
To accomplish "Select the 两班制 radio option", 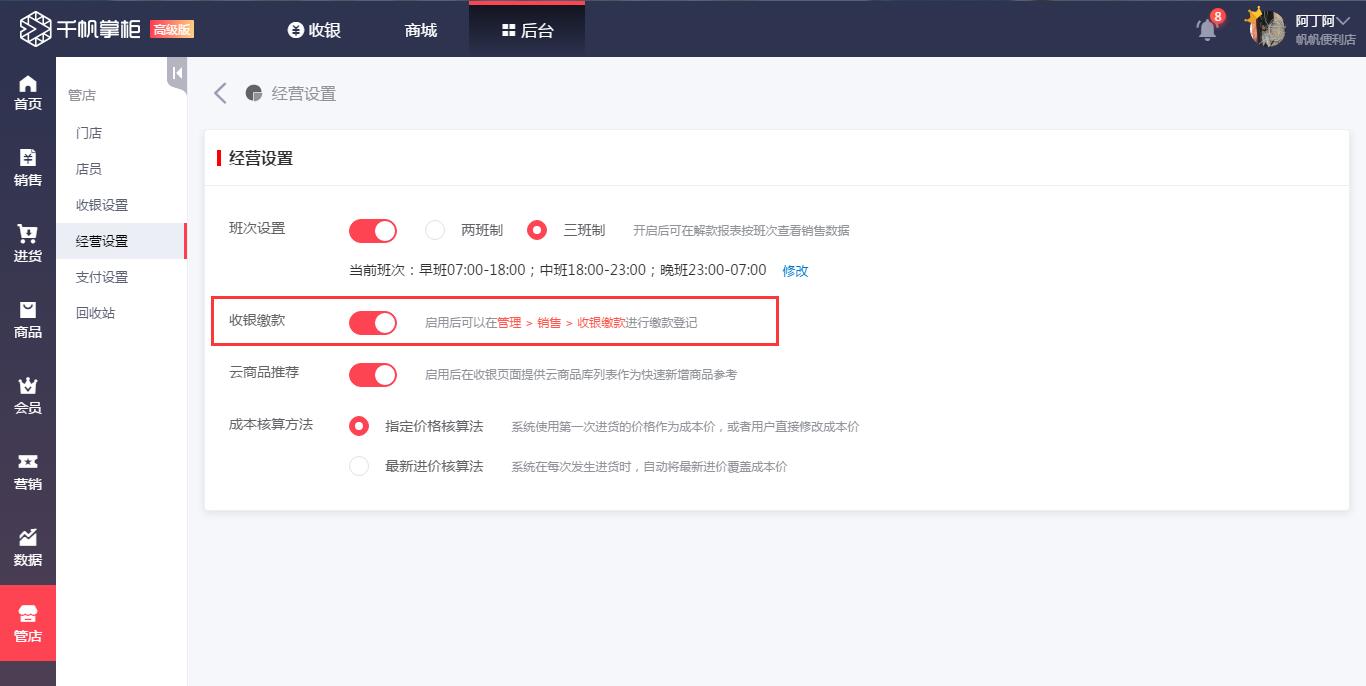I will (x=435, y=230).
